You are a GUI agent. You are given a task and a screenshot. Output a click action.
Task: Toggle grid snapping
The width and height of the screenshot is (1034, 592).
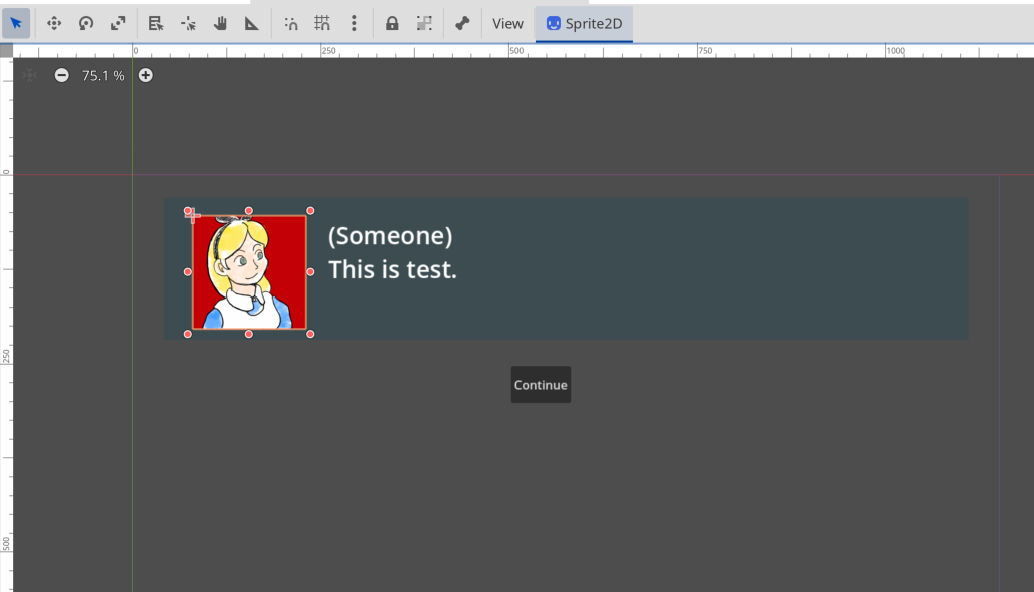(x=322, y=24)
